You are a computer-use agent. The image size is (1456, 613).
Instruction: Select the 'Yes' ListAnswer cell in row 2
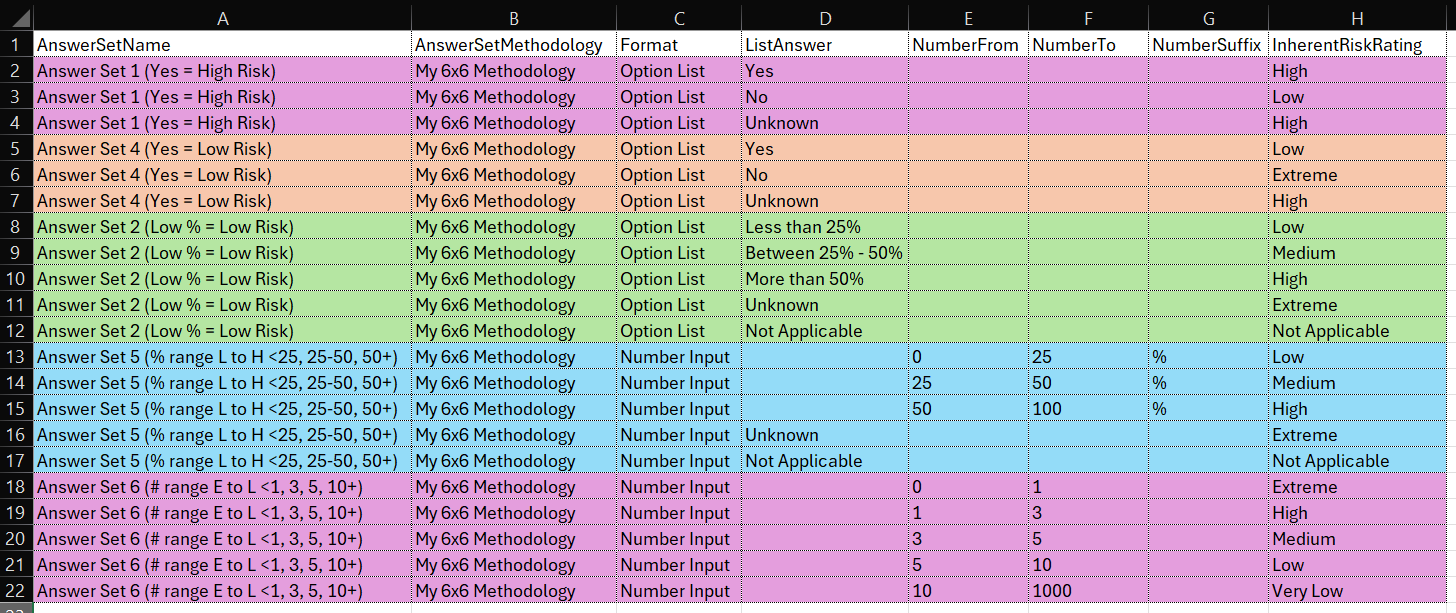(x=824, y=71)
